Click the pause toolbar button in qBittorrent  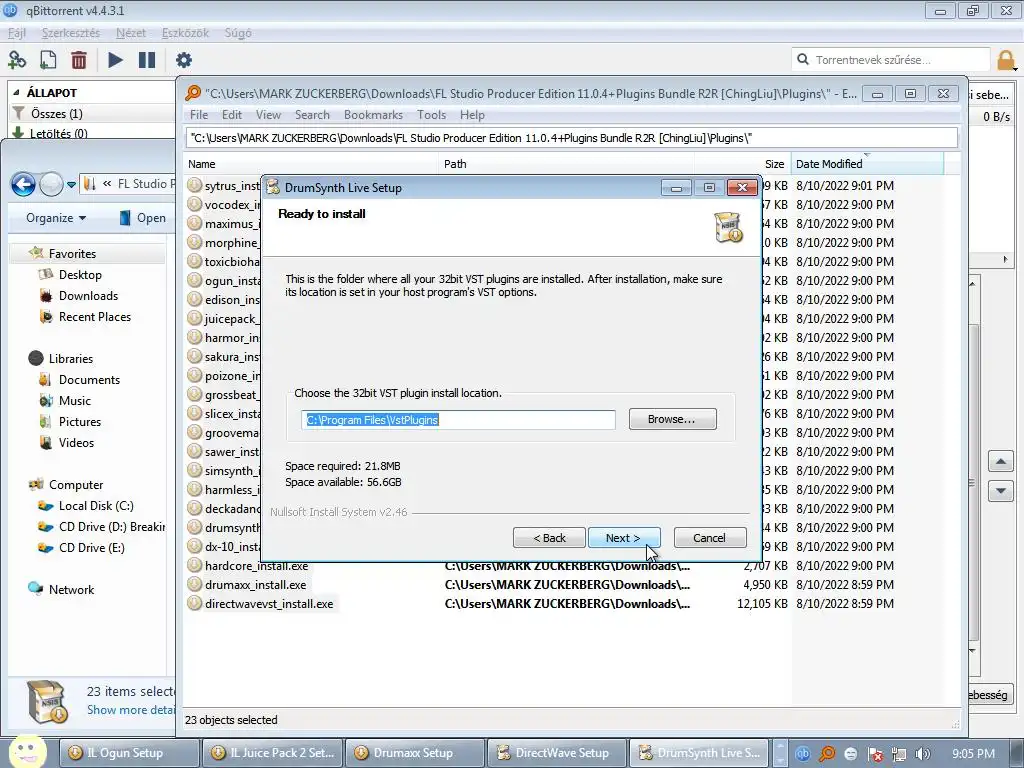147,60
